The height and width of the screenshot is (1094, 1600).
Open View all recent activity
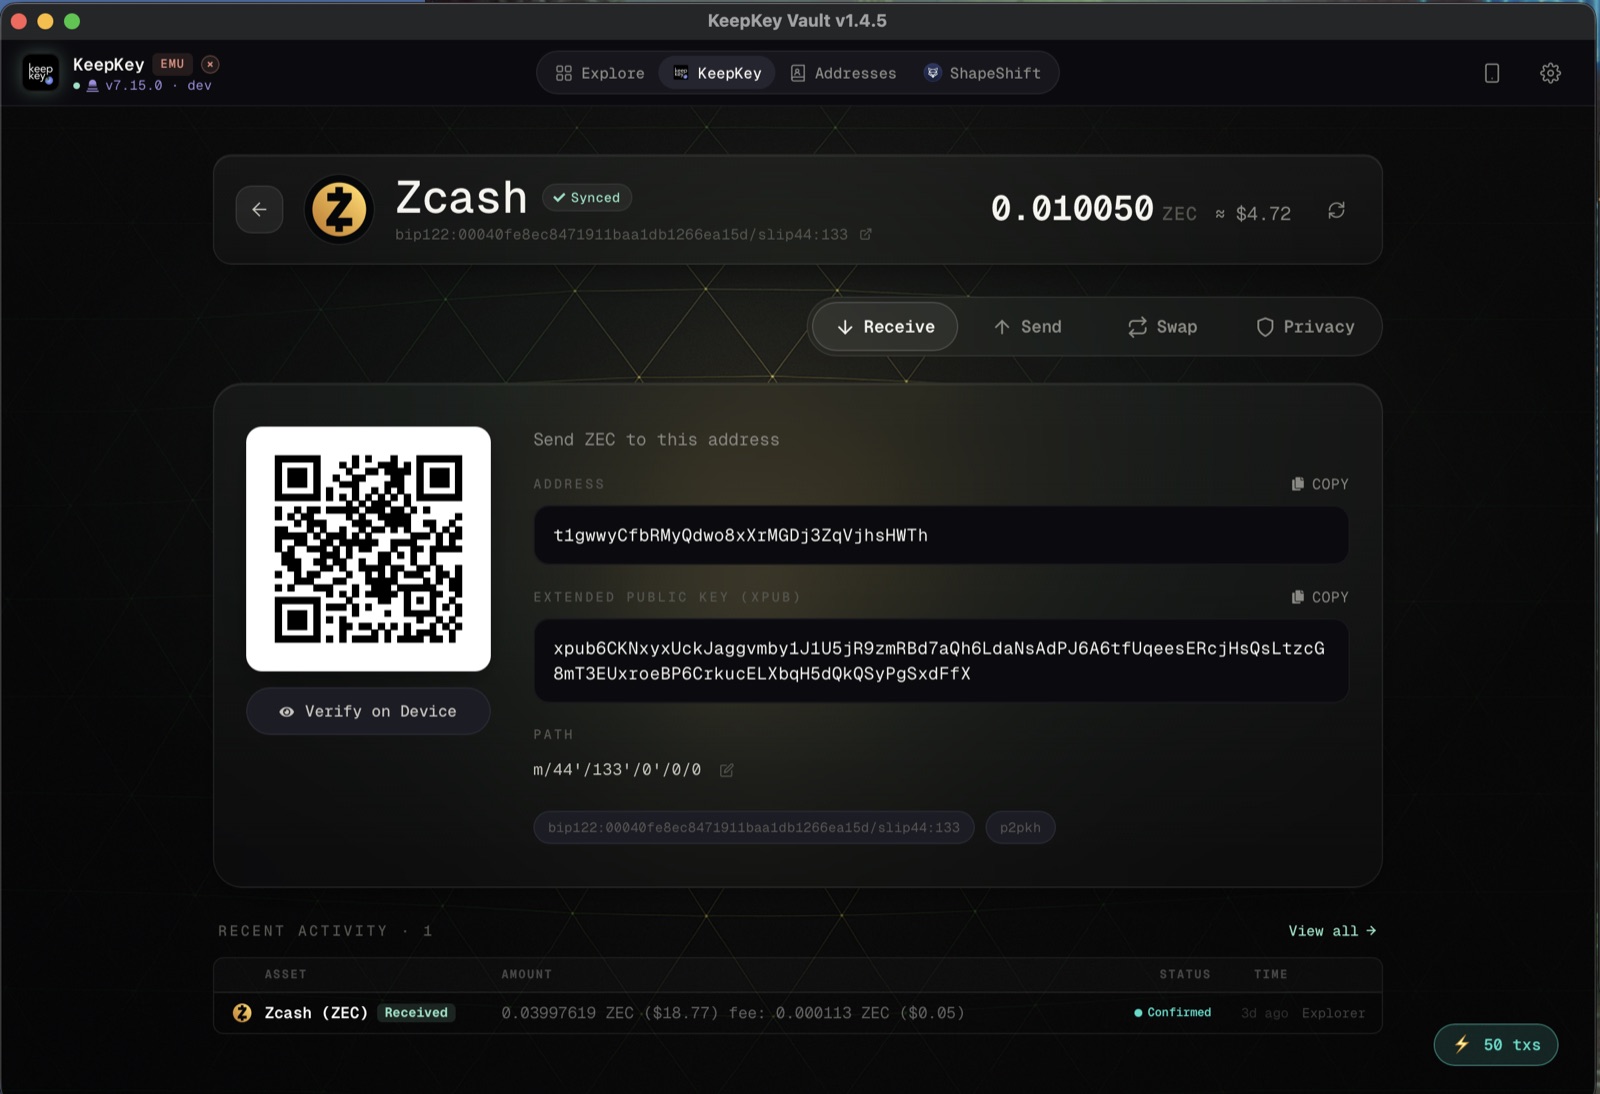tap(1332, 931)
